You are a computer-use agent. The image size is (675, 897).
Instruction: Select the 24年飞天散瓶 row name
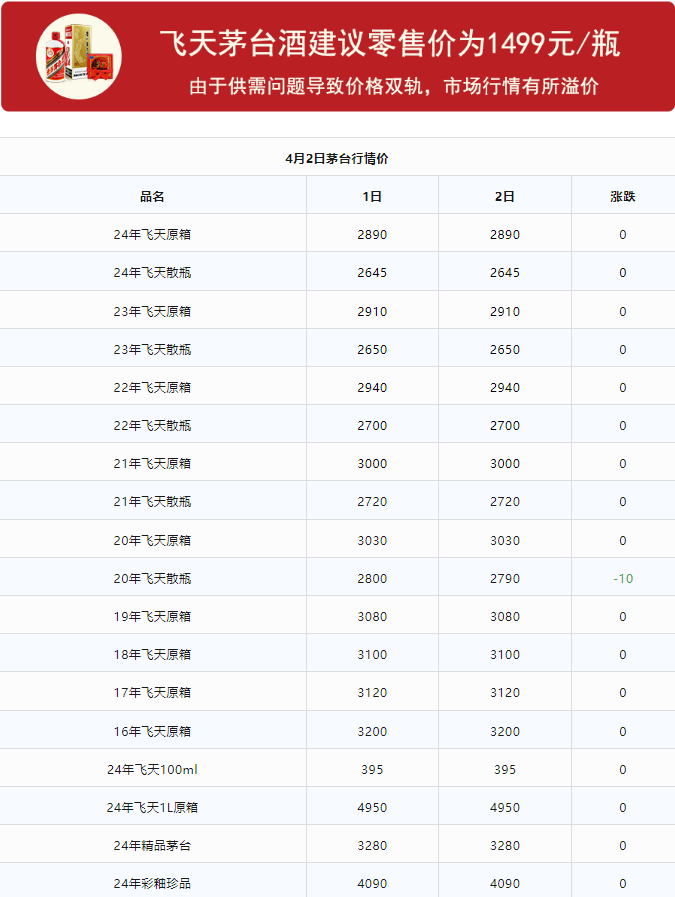[x=152, y=272]
